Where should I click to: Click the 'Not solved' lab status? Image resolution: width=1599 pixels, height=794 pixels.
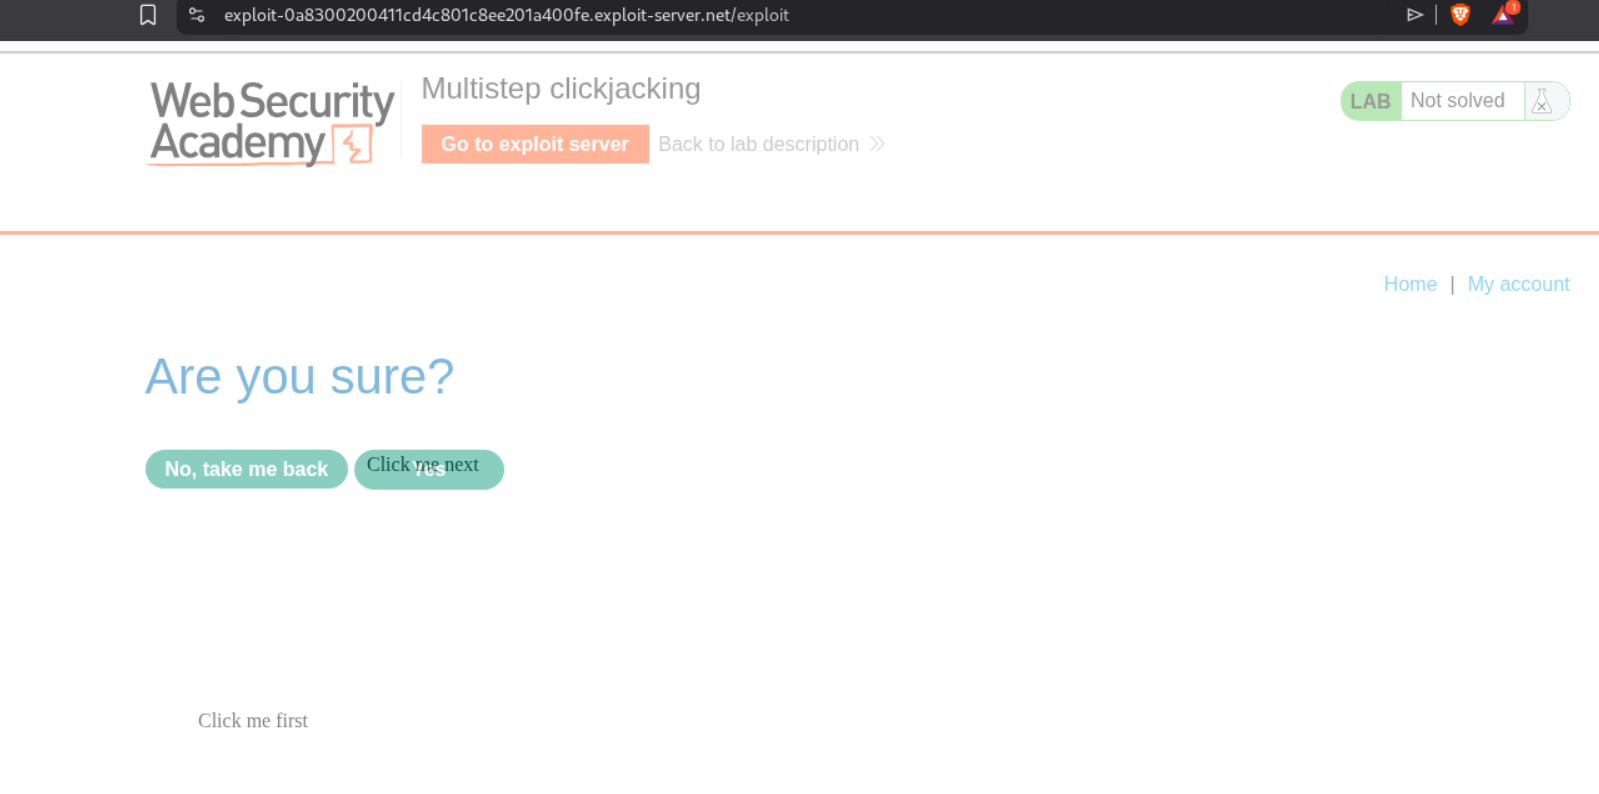tap(1457, 101)
